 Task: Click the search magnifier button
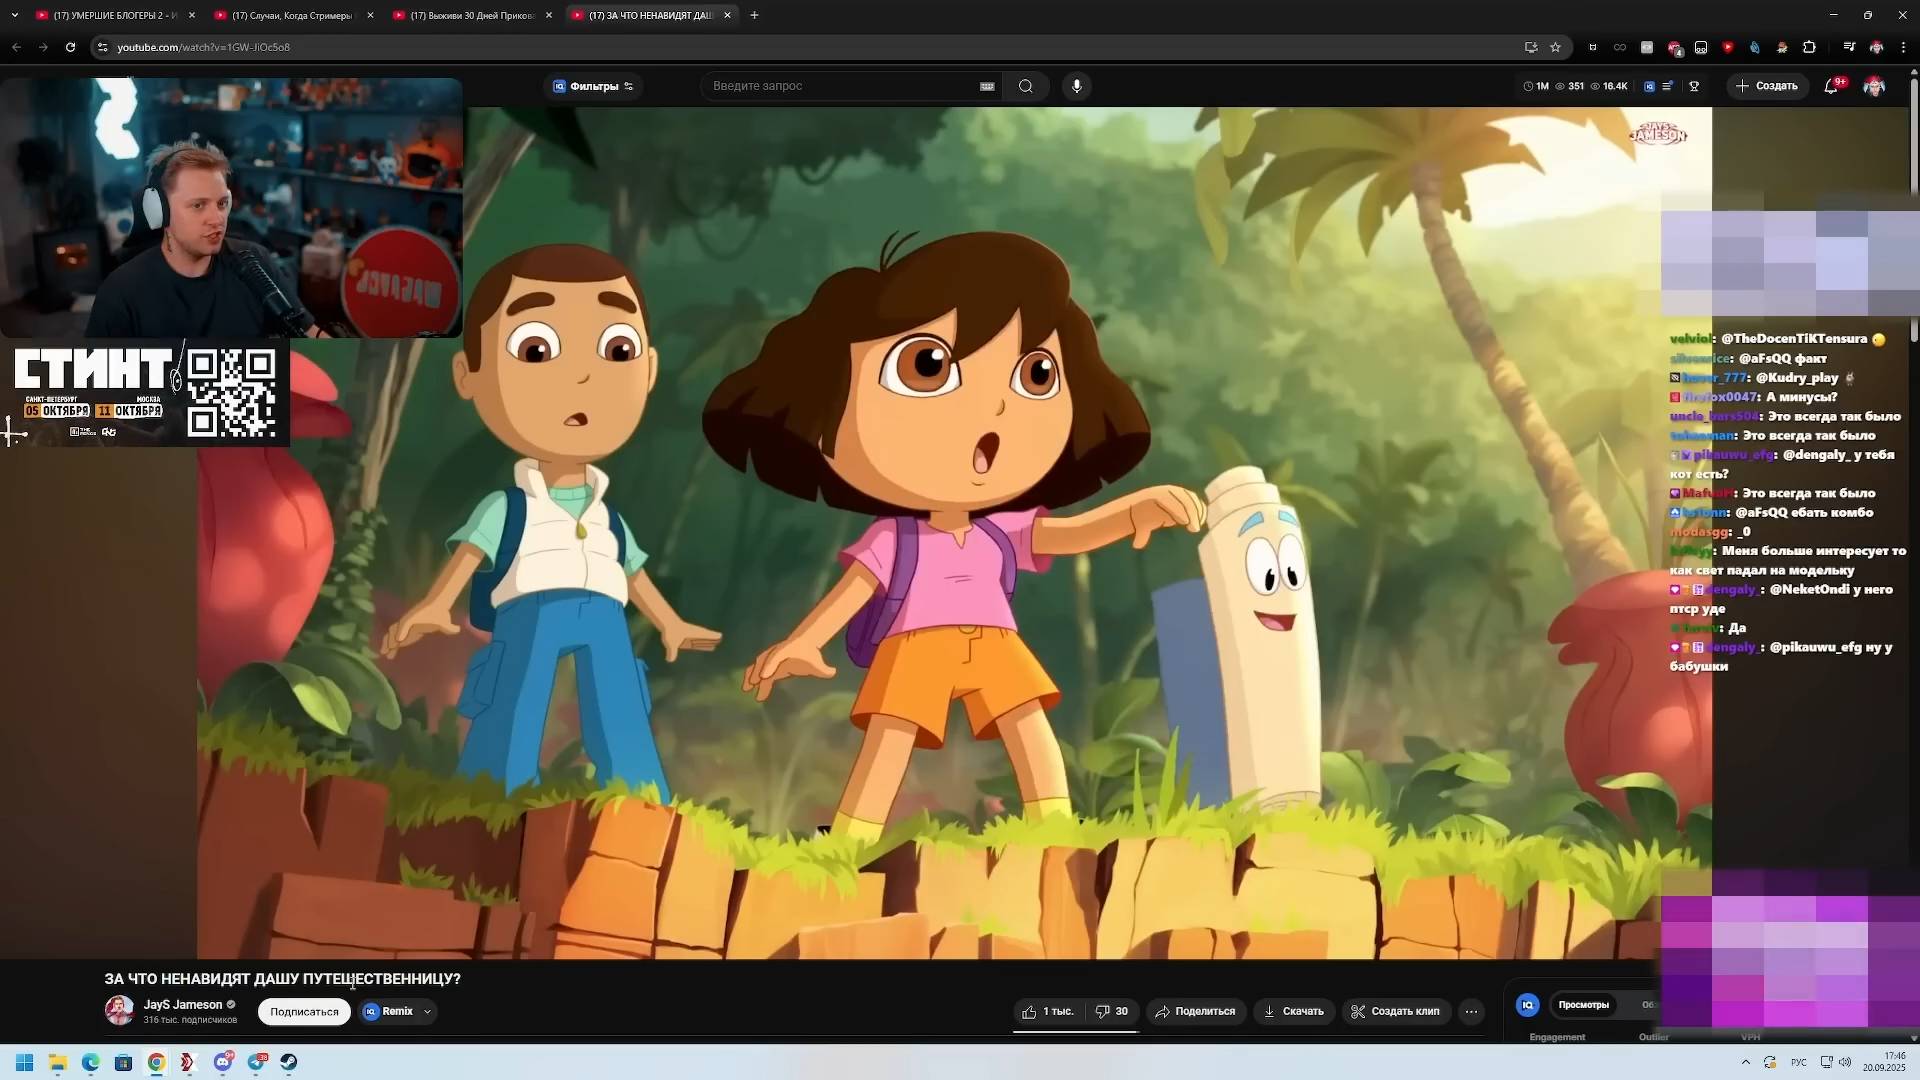tap(1025, 86)
